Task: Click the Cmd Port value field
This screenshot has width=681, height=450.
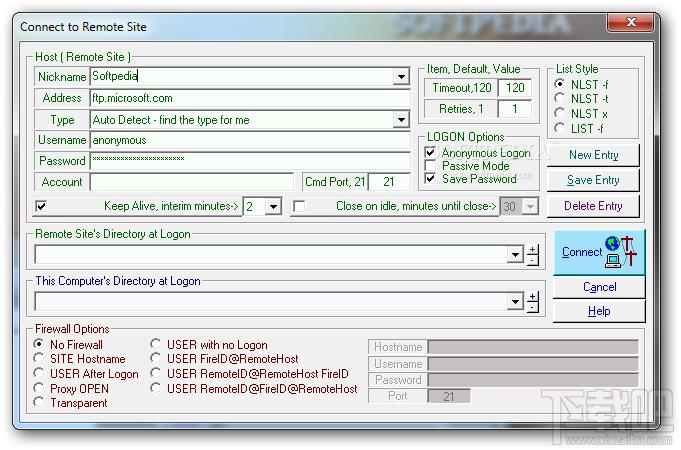Action: (x=389, y=182)
